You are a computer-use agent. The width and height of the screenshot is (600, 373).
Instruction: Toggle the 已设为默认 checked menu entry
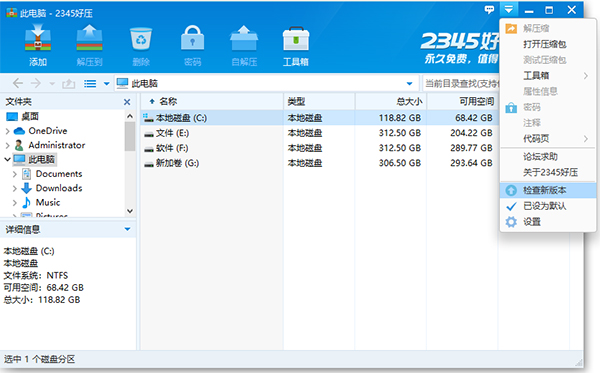point(548,206)
